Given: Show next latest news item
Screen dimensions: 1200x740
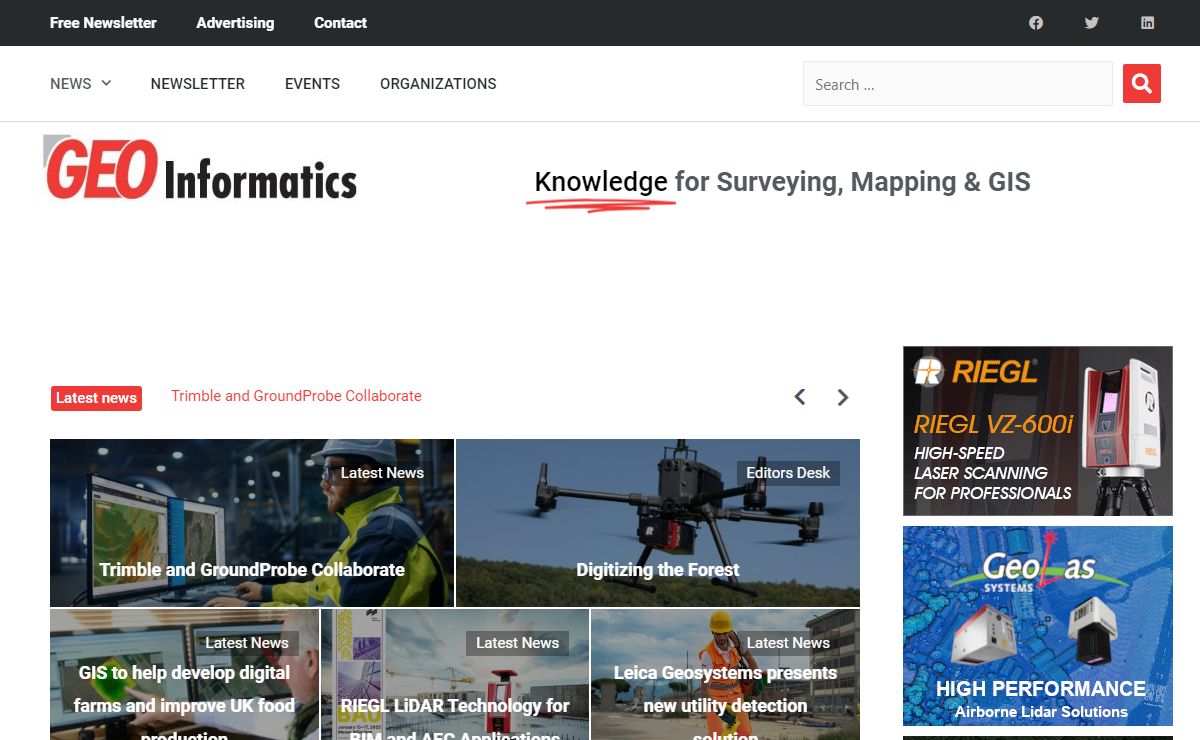Looking at the screenshot, I should click(843, 397).
